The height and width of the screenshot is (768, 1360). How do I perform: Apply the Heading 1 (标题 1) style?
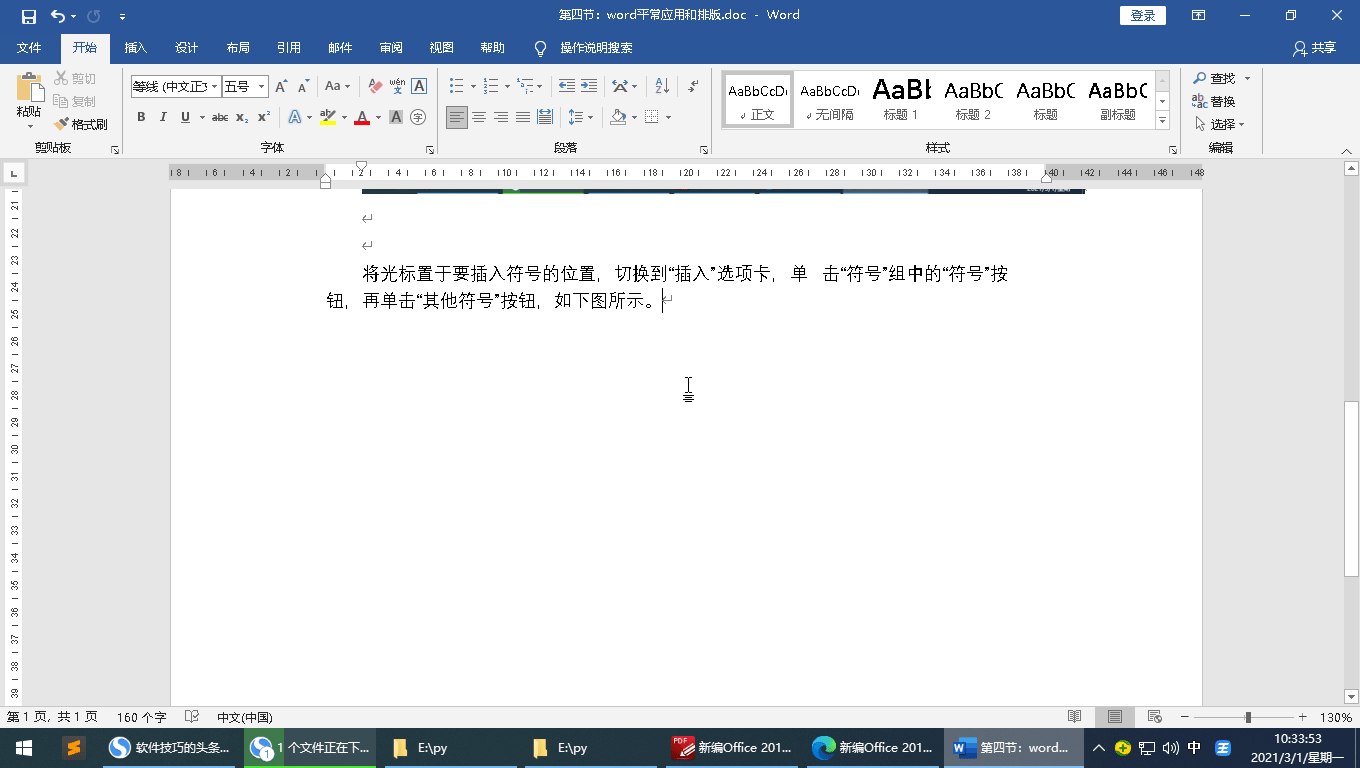(x=901, y=99)
